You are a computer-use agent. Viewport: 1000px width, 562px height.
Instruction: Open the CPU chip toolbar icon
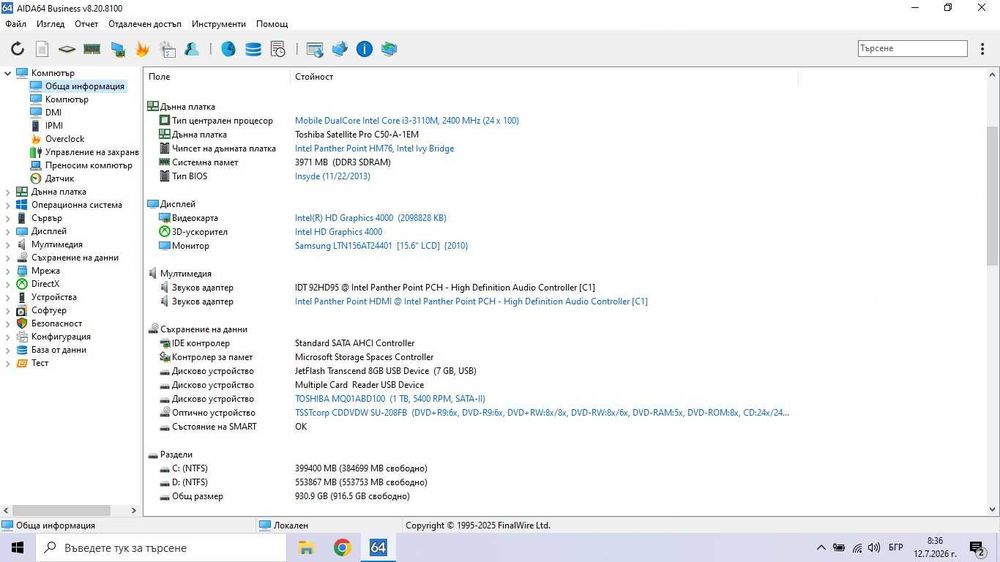pyautogui.click(x=67, y=48)
